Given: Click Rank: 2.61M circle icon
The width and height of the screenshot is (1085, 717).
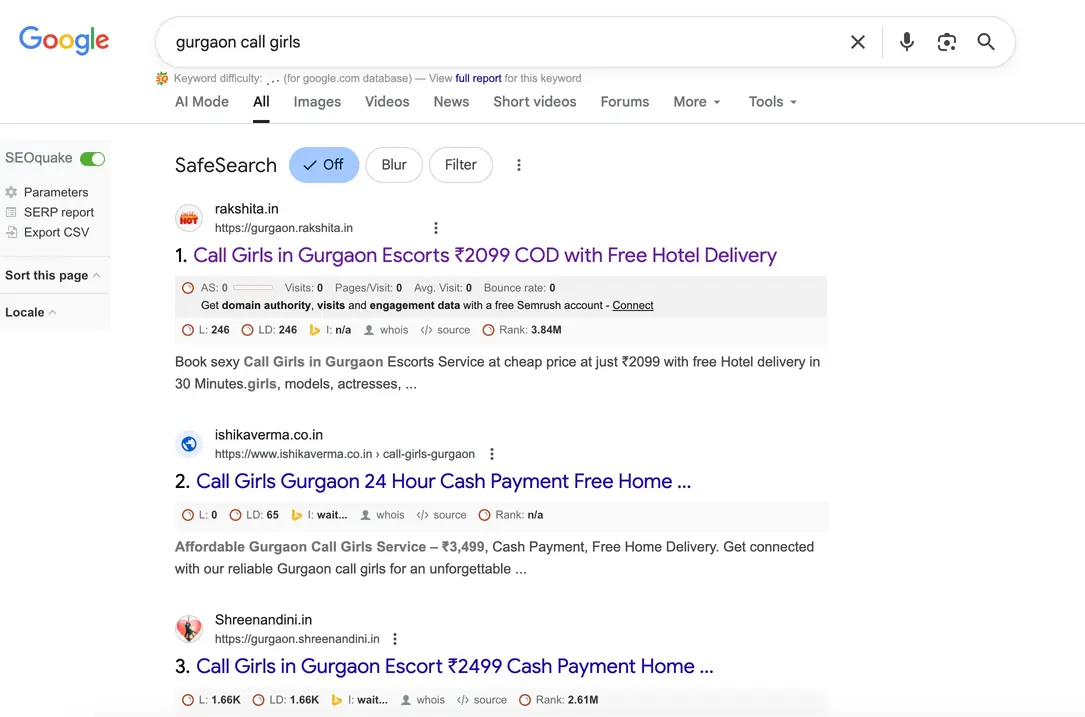Looking at the screenshot, I should click(525, 700).
